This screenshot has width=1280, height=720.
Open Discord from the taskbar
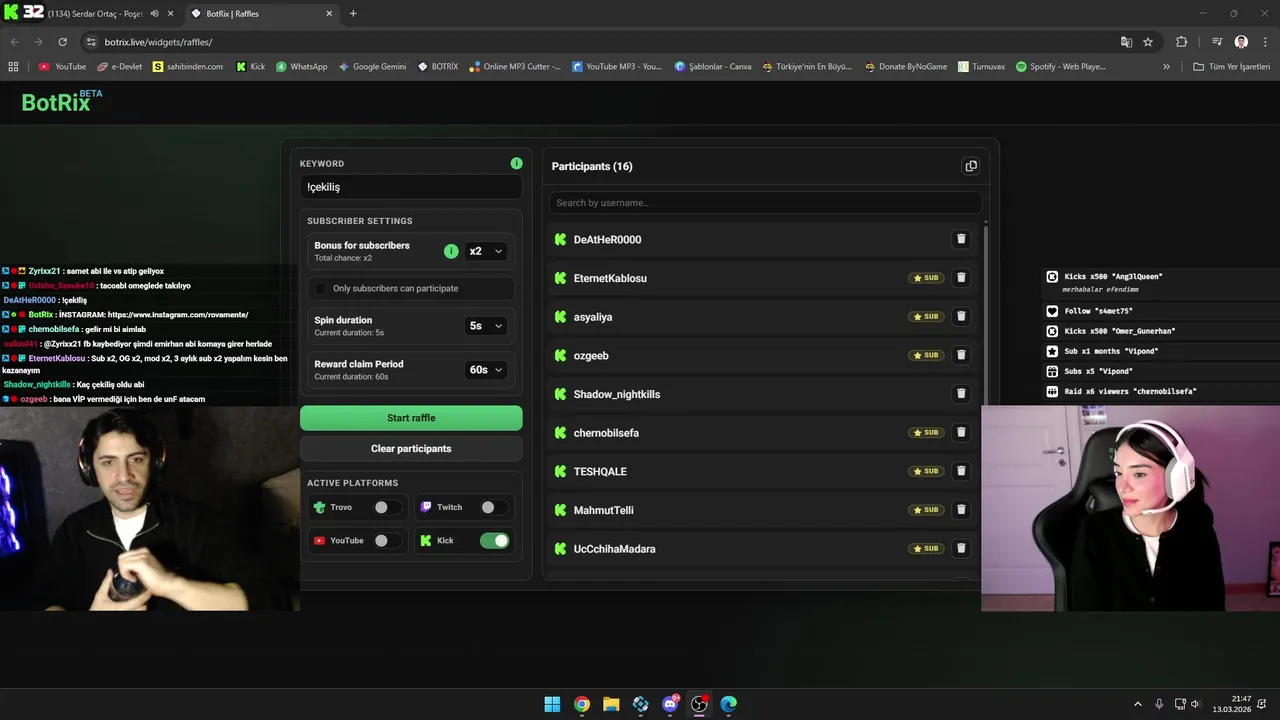[x=670, y=704]
